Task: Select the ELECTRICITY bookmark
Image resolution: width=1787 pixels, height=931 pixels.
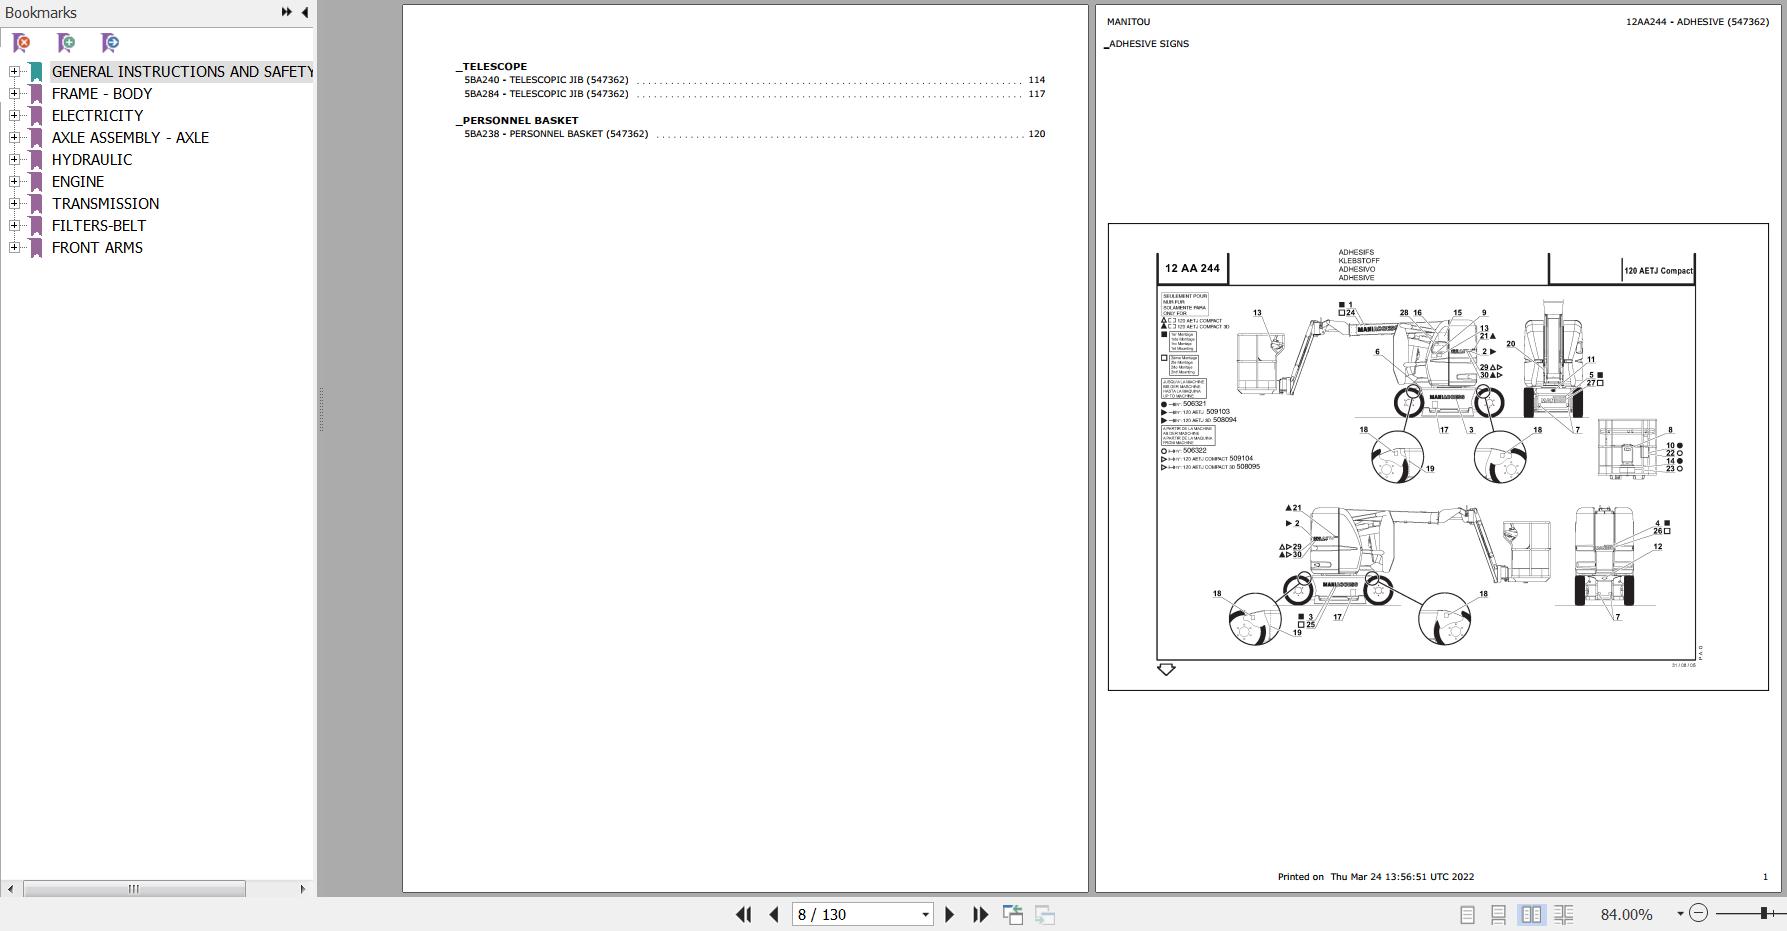Action: 97,115
